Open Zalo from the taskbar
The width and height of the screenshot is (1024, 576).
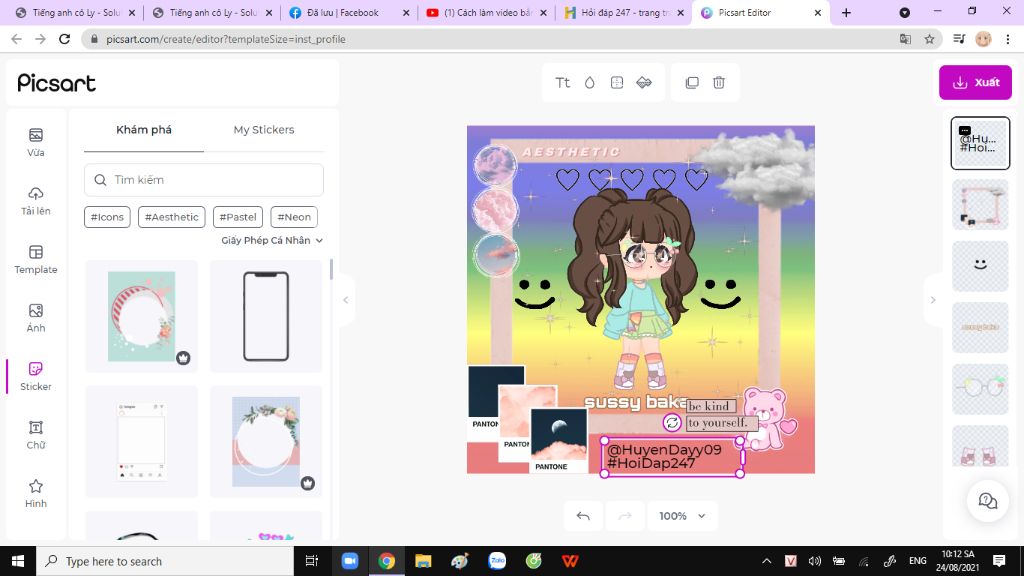point(497,561)
